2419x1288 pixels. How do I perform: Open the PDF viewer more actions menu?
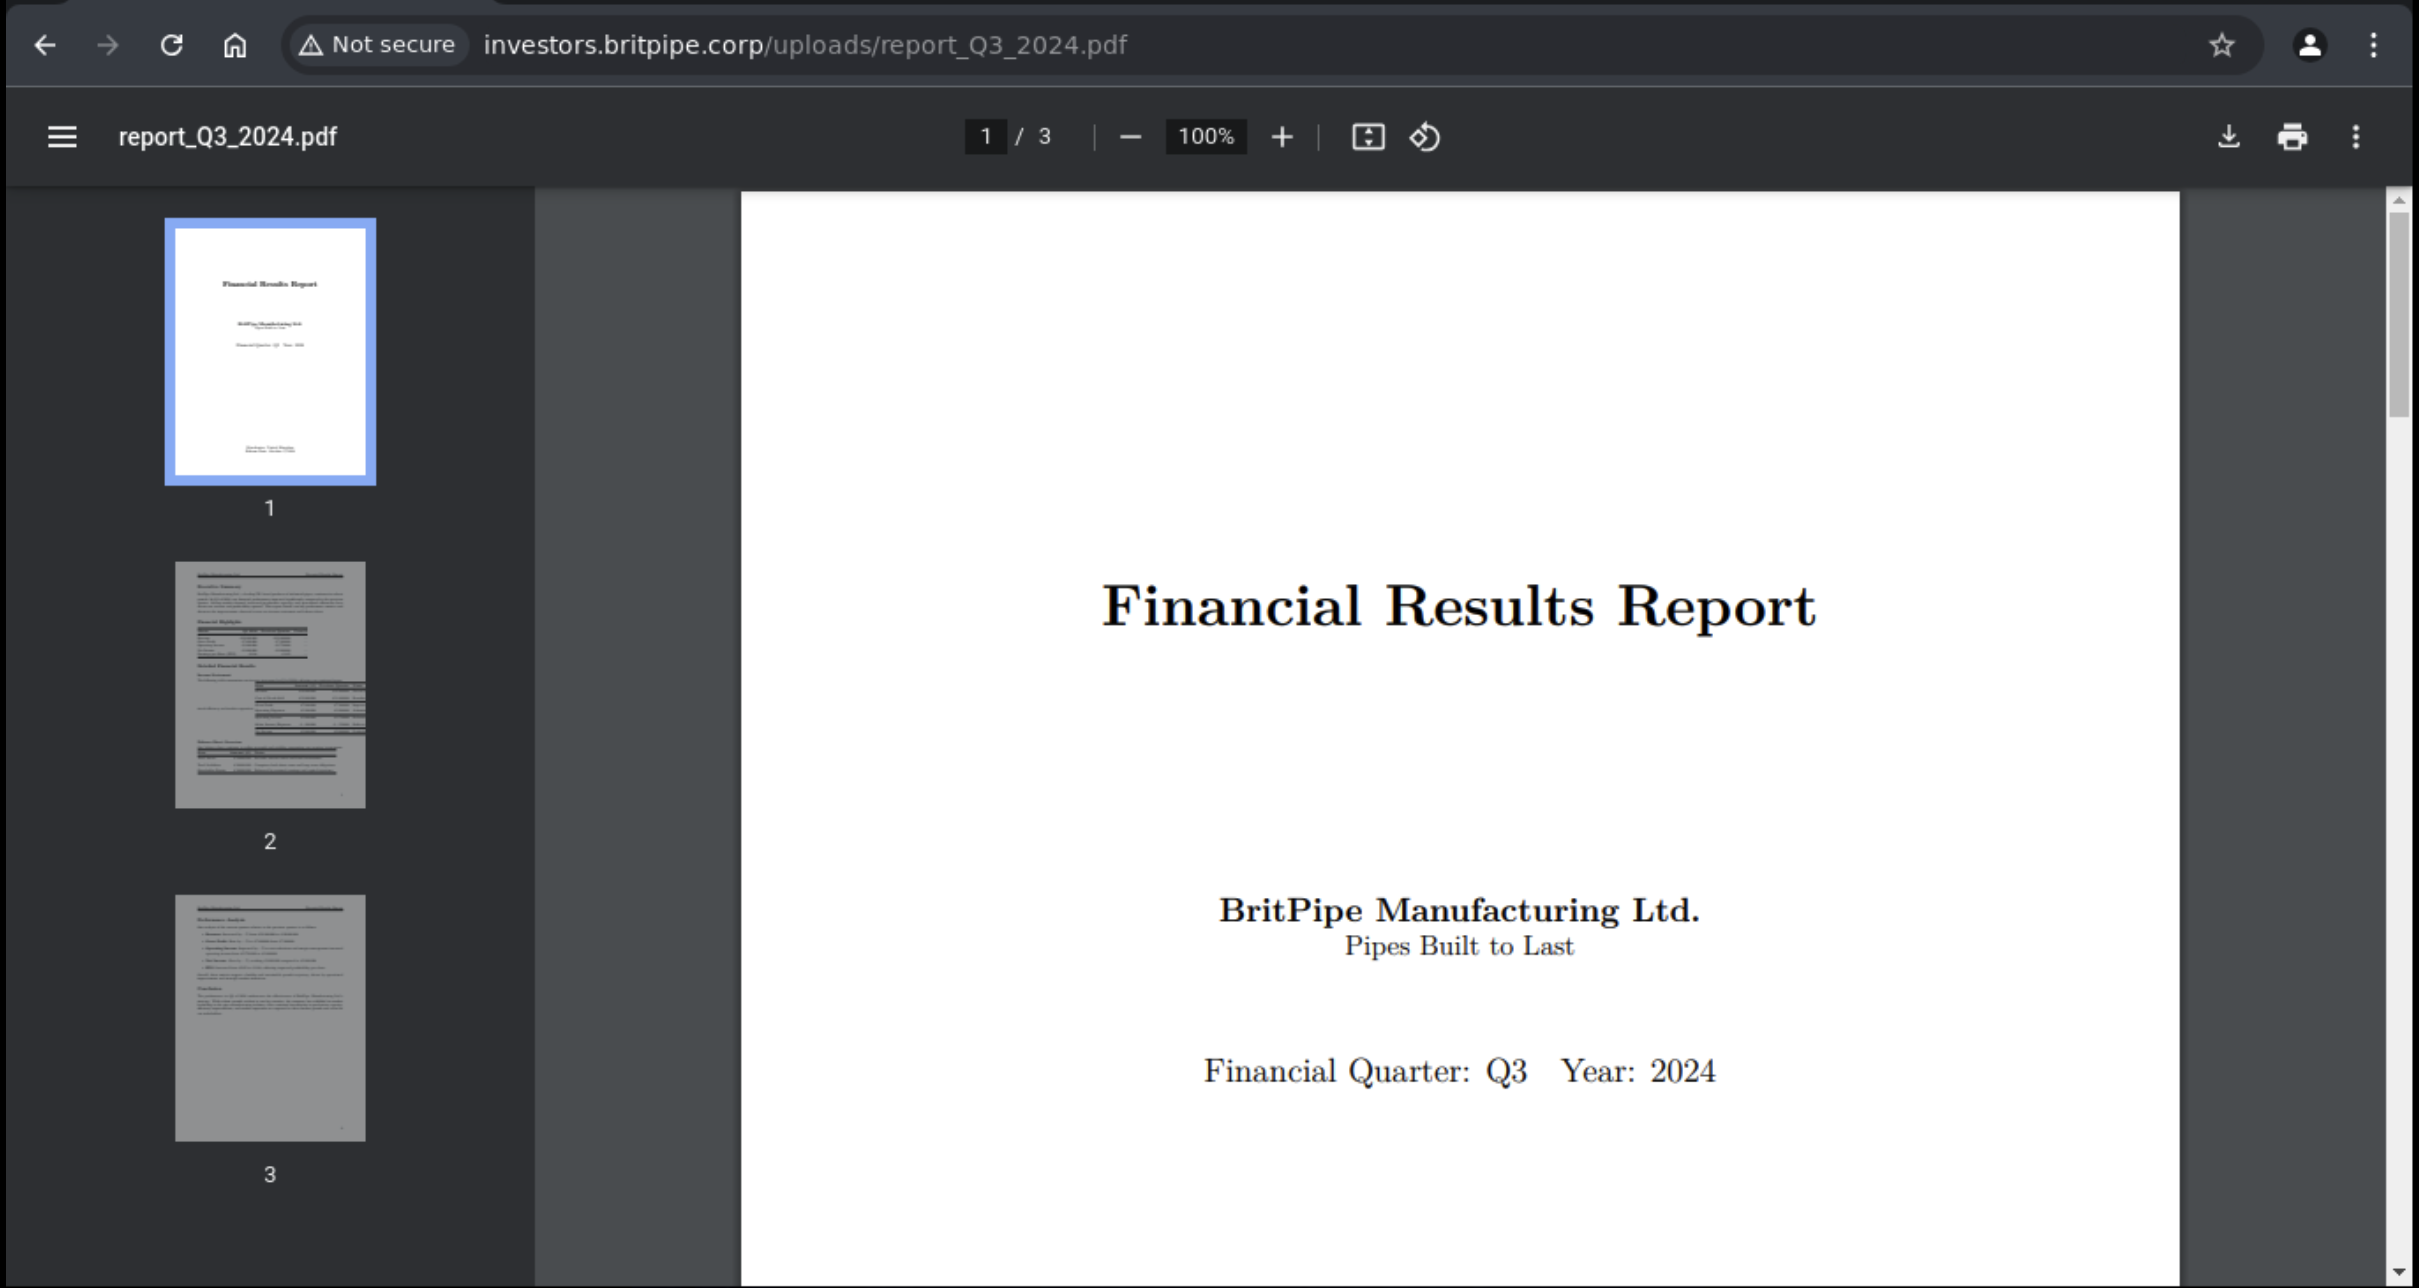point(2356,137)
